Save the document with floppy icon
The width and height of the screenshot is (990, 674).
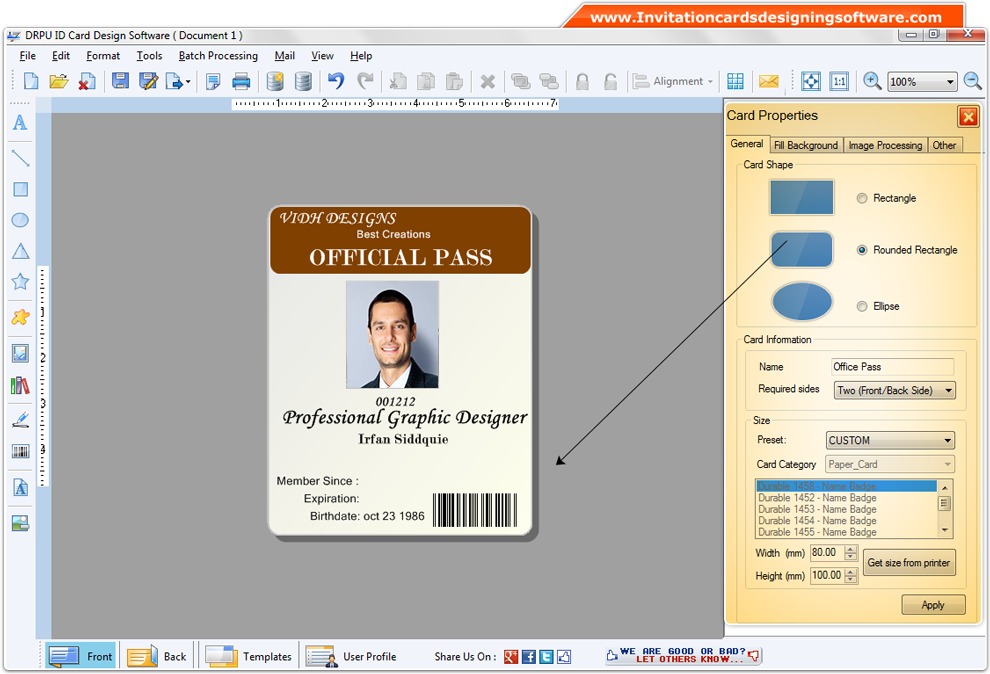pyautogui.click(x=120, y=81)
